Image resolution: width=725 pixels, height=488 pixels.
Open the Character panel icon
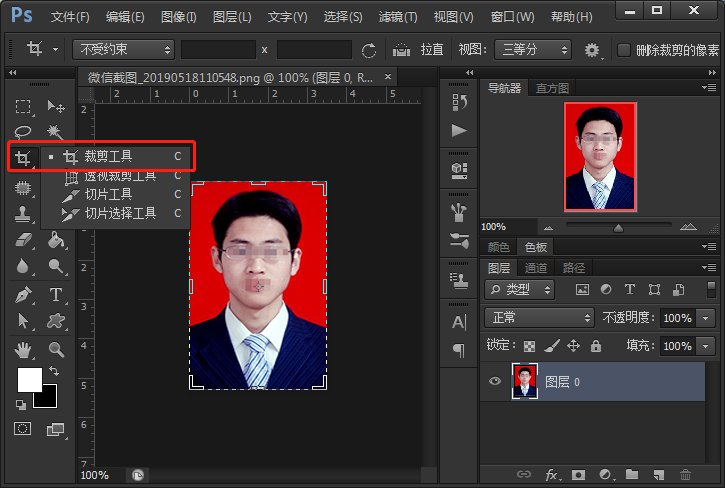point(459,322)
